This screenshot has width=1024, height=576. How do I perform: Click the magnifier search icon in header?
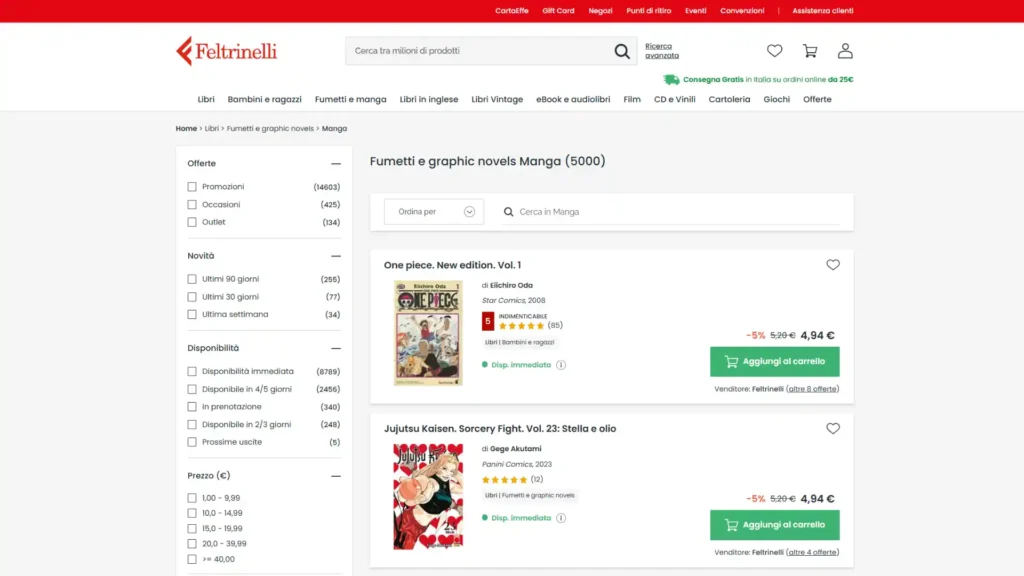(x=622, y=51)
